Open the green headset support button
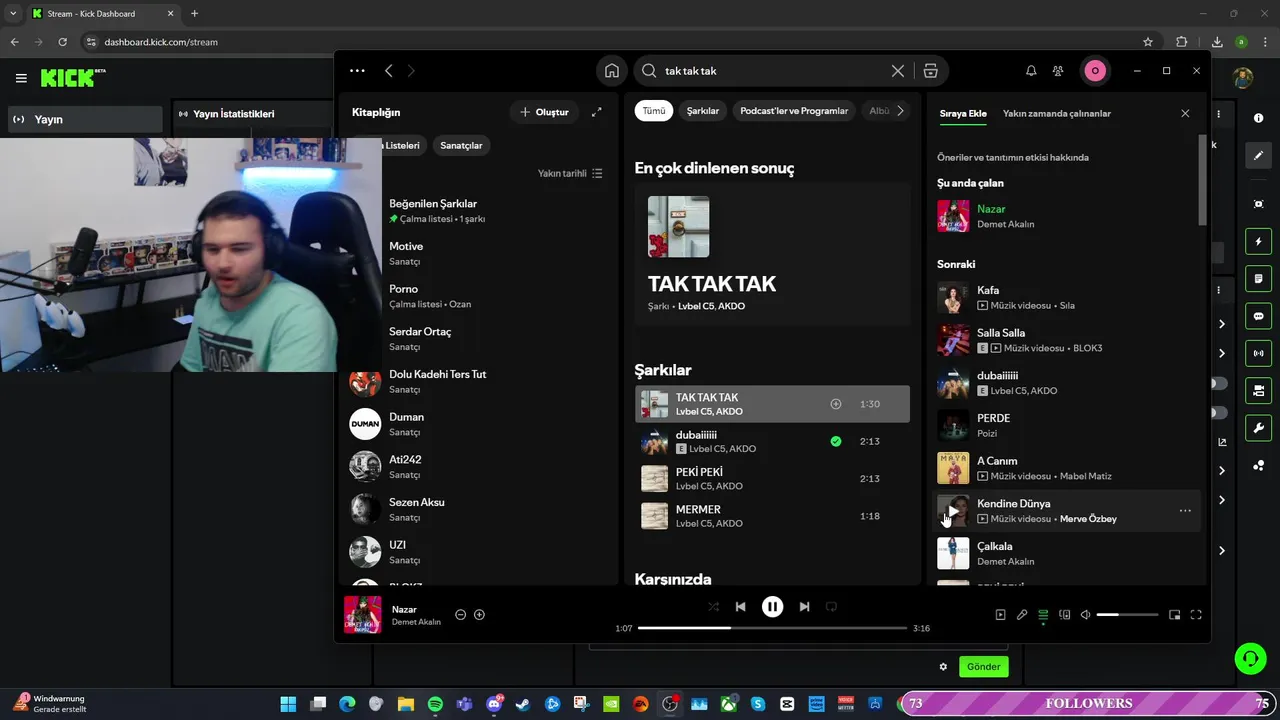1280x720 pixels. pyautogui.click(x=1250, y=658)
